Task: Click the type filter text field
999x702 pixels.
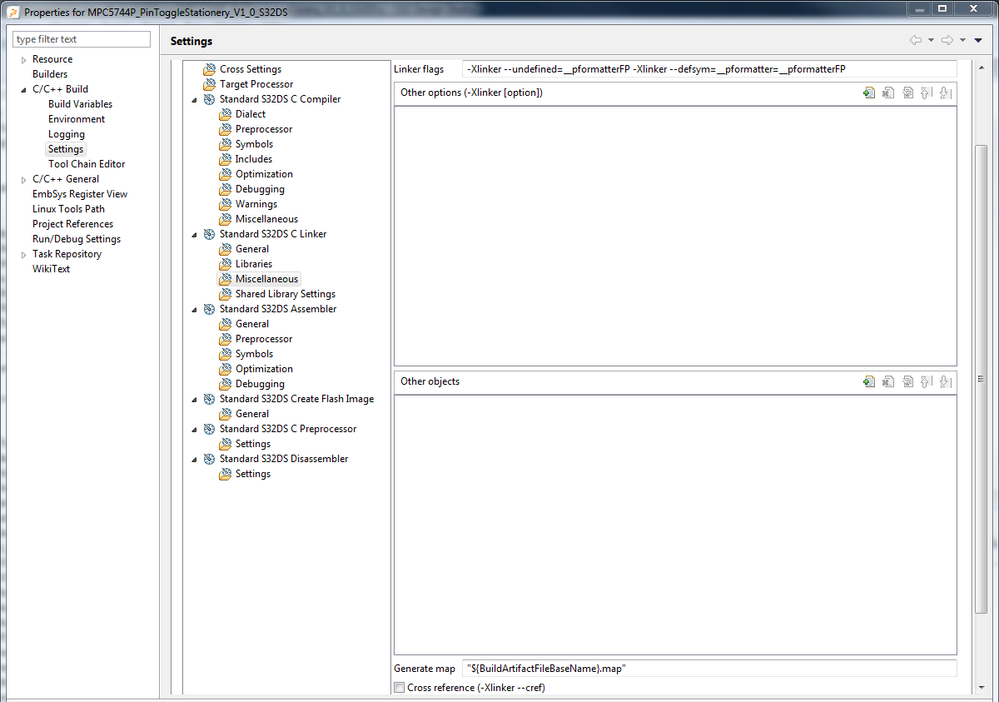Action: point(82,39)
